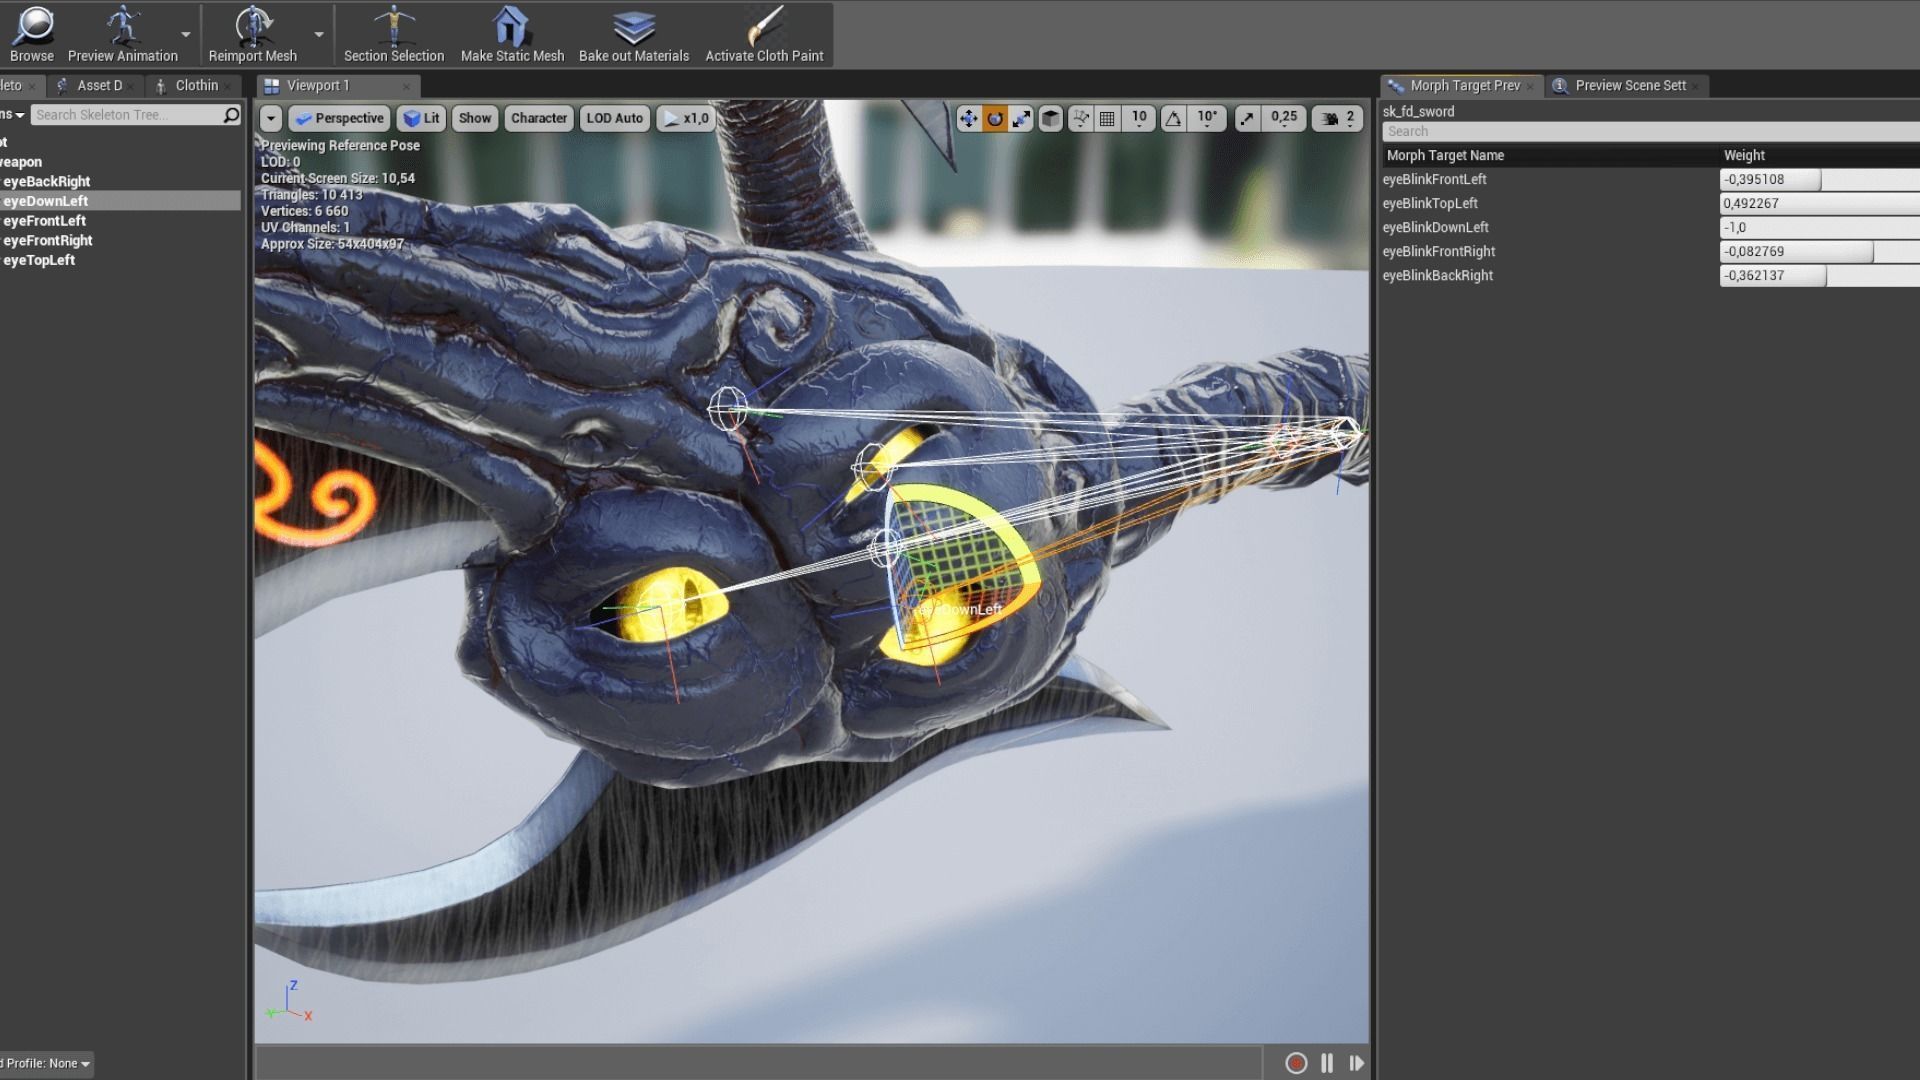Activate the Translate gizmo in the viewport
1920x1080 pixels.
click(967, 118)
